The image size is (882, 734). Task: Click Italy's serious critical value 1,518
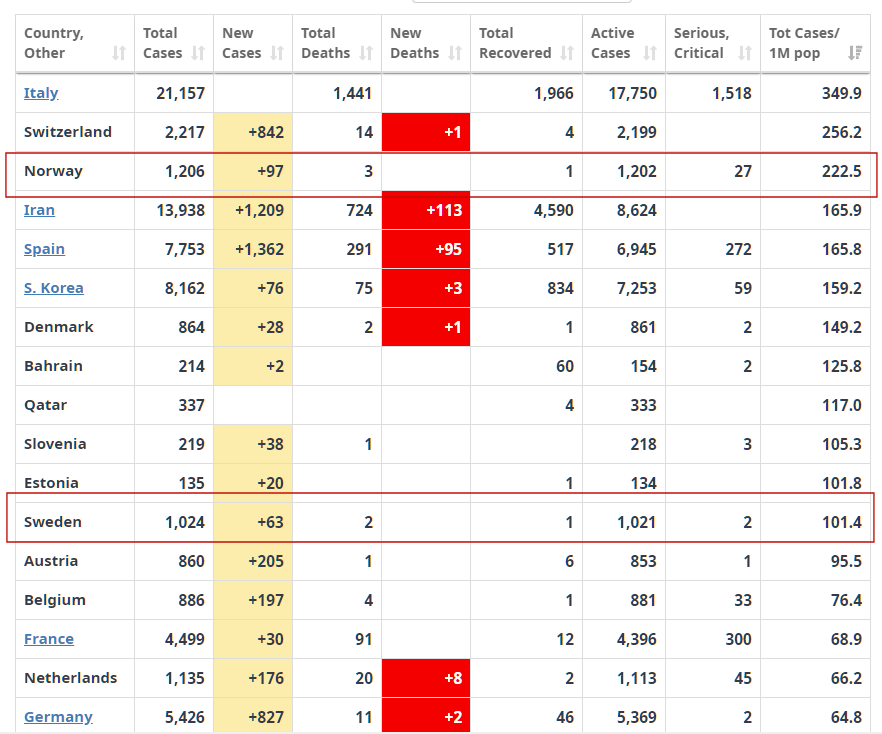732,93
